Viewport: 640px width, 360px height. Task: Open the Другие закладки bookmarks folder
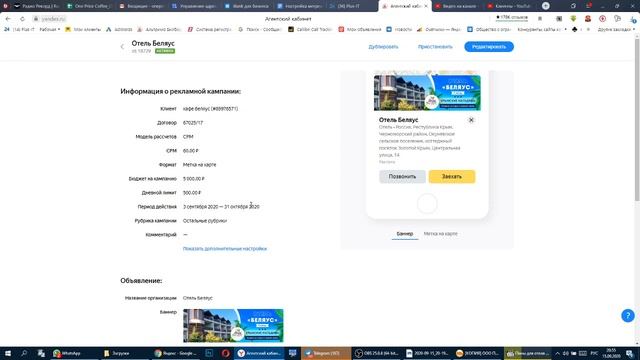tap(616, 29)
